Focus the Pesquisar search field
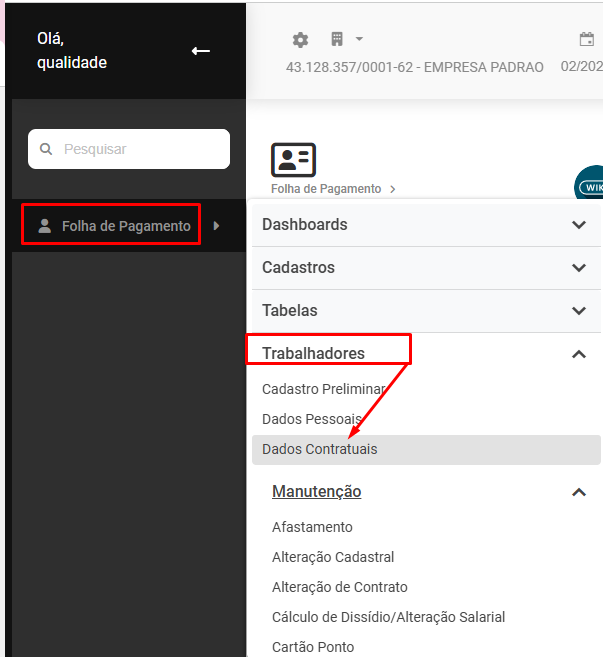Viewport: 603px width, 657px height. [129, 149]
